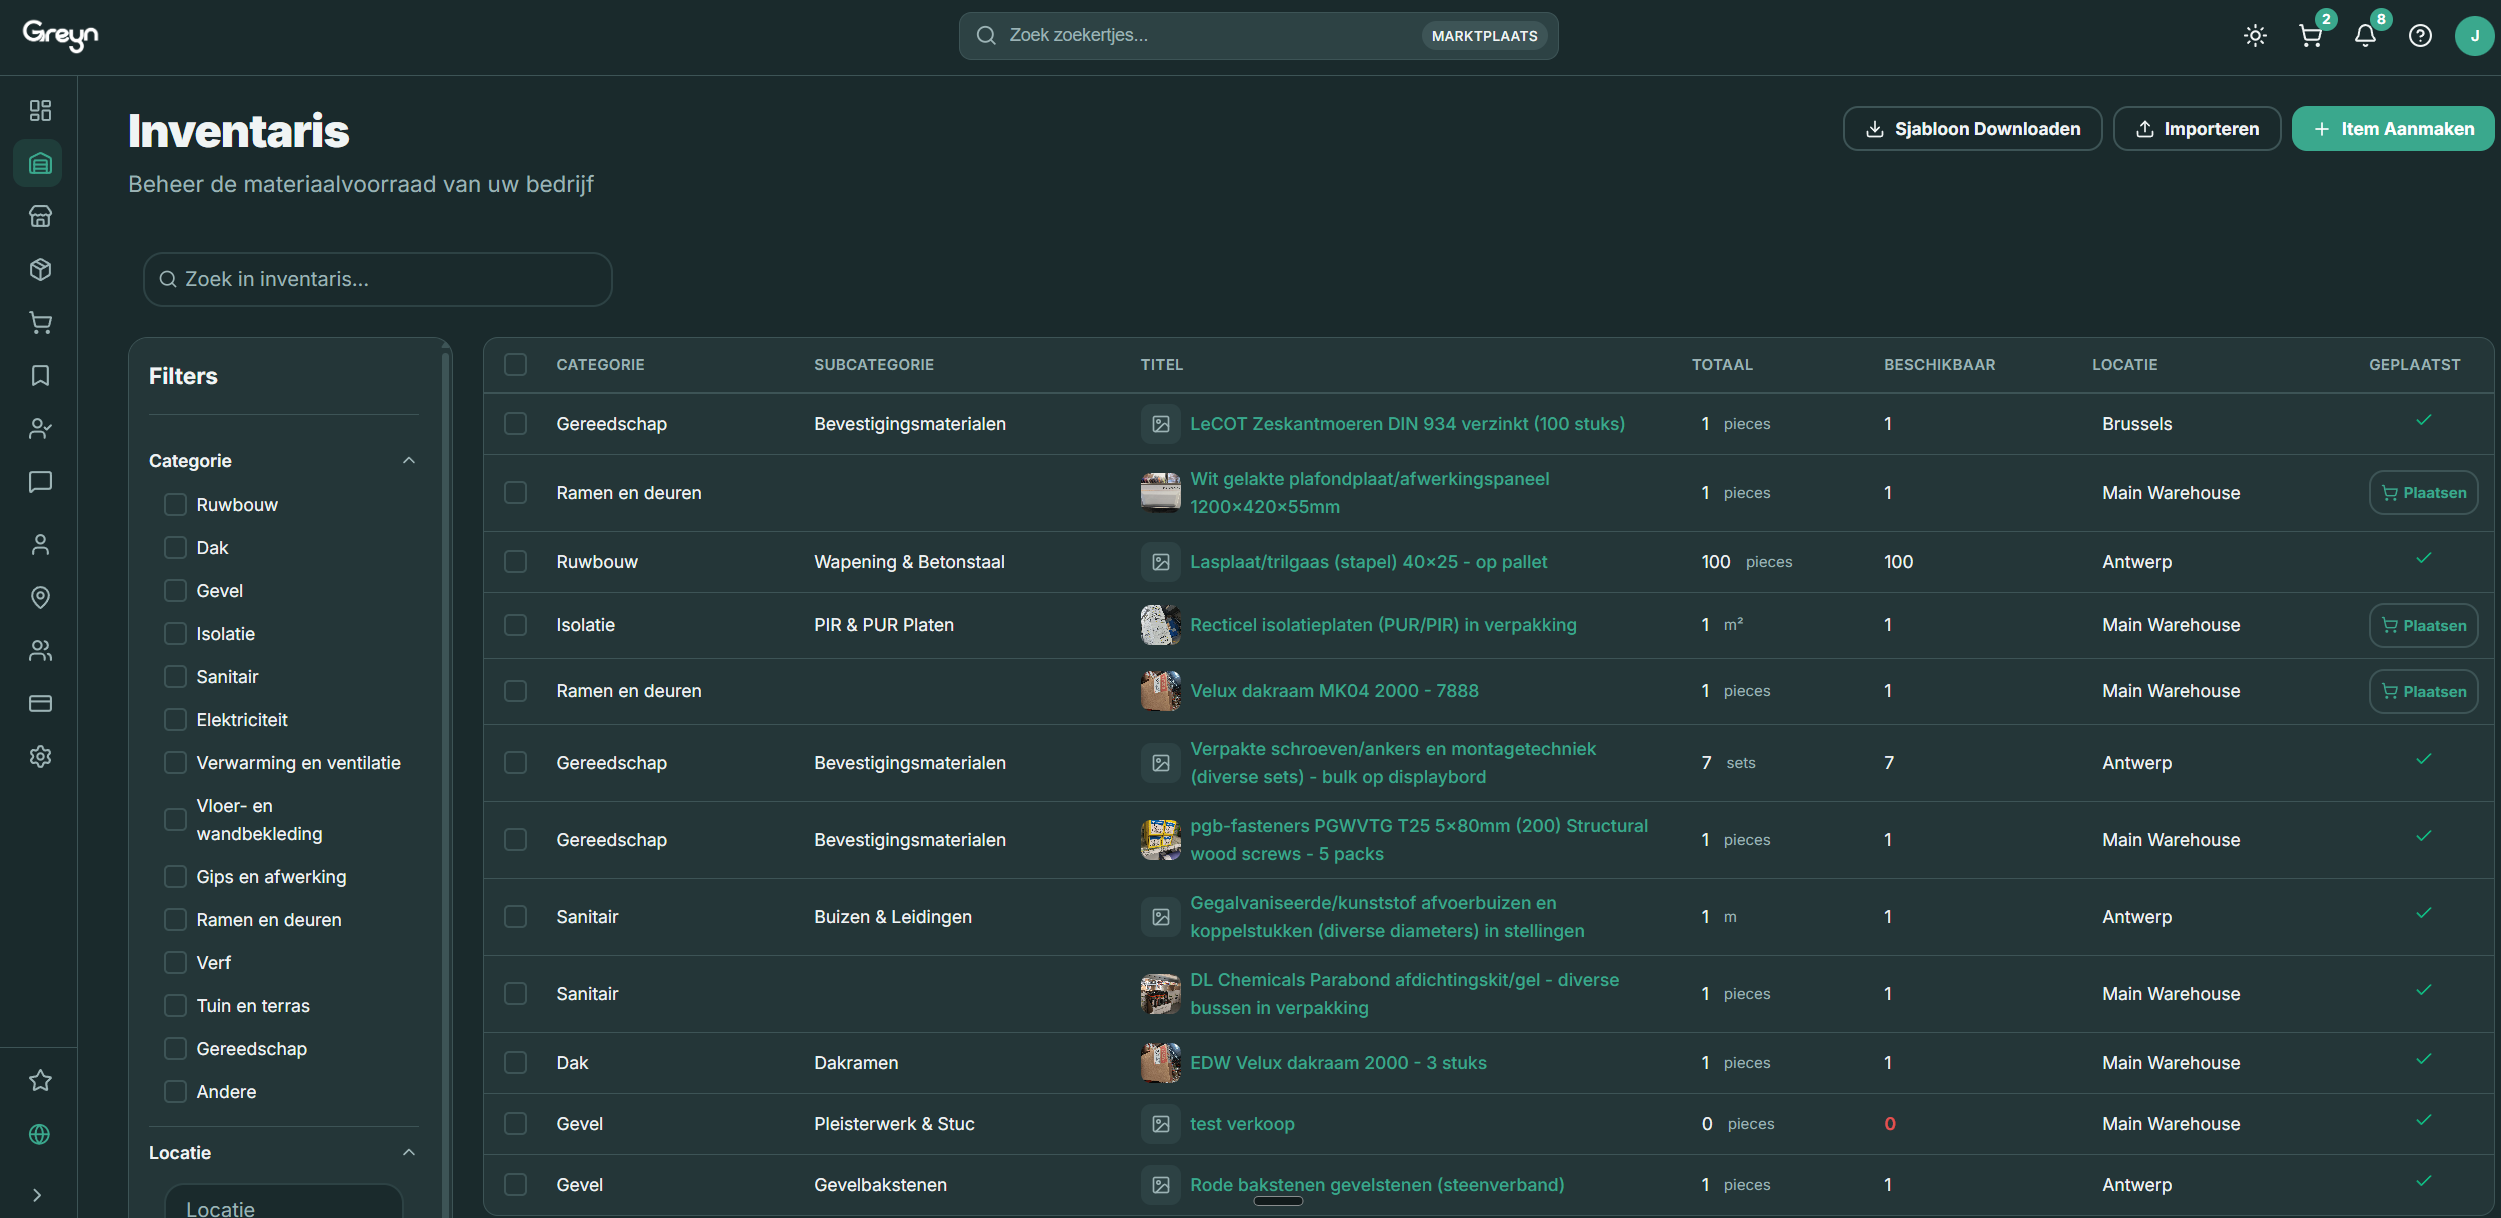
Task: Expand the sidebar with the bottom chevron
Action: point(37,1195)
